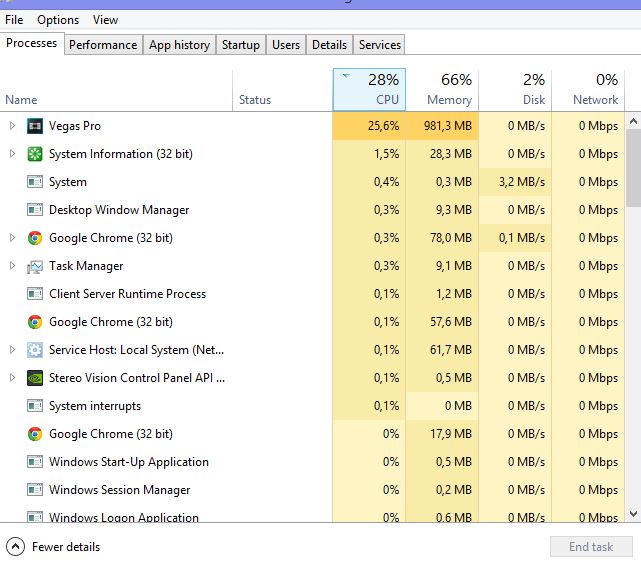Open the Options menu

58,20
